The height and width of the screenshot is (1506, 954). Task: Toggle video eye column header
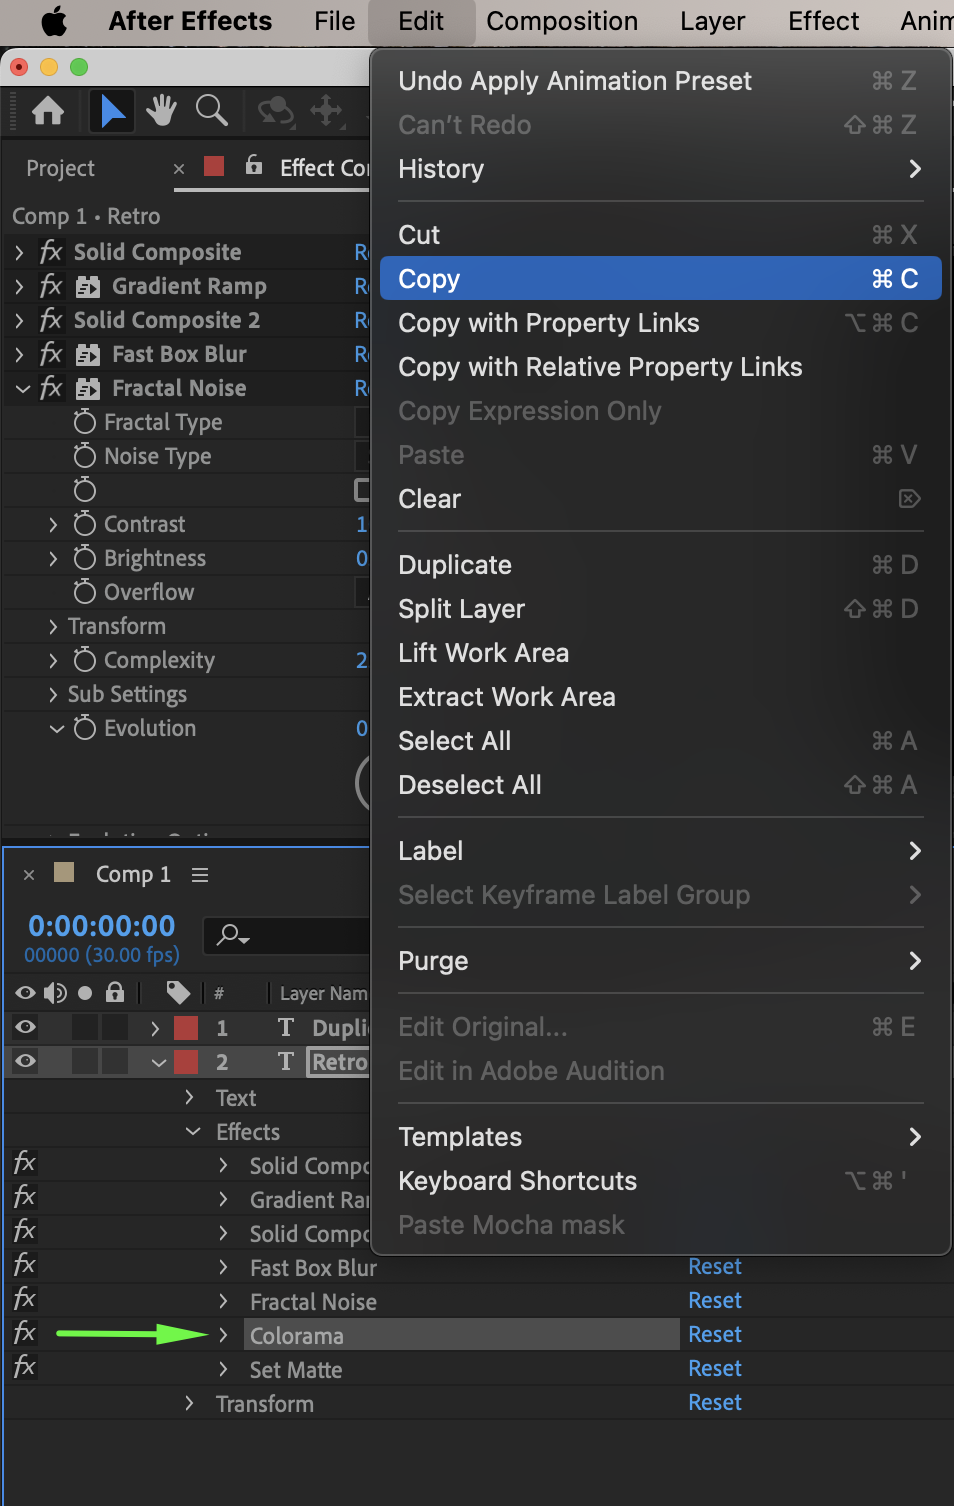(25, 992)
